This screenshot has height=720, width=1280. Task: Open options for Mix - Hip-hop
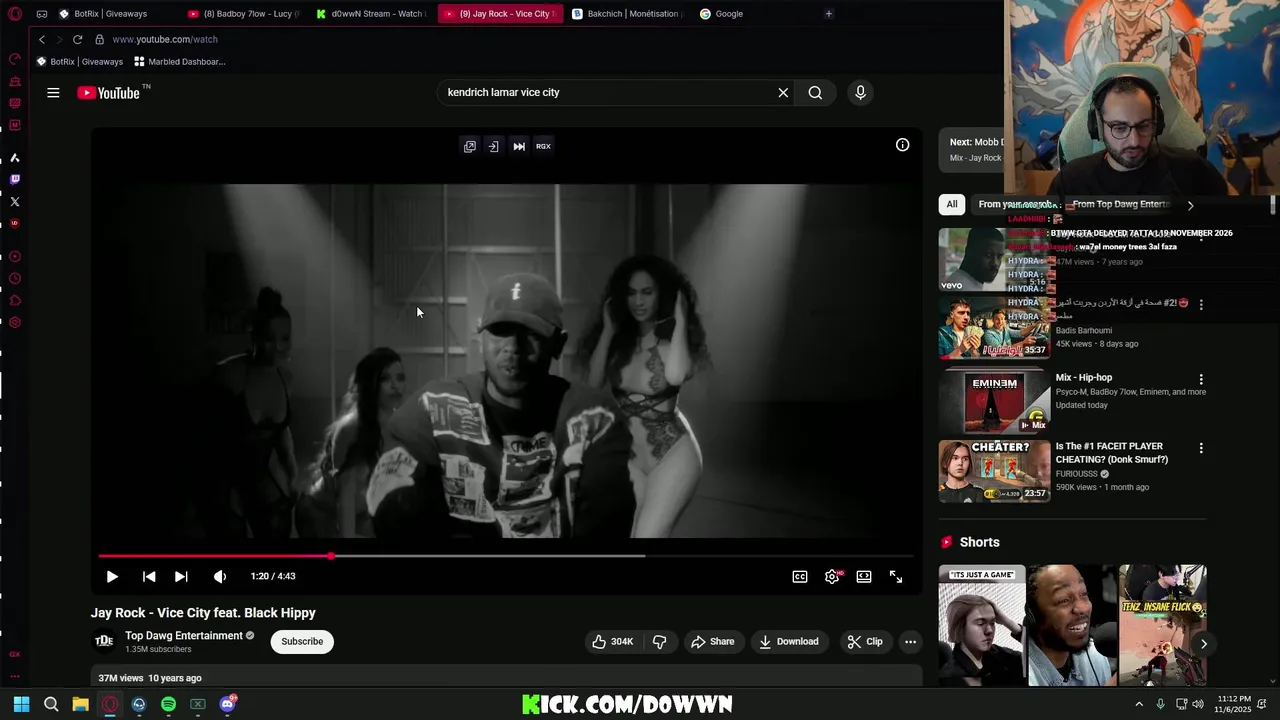click(x=1201, y=380)
